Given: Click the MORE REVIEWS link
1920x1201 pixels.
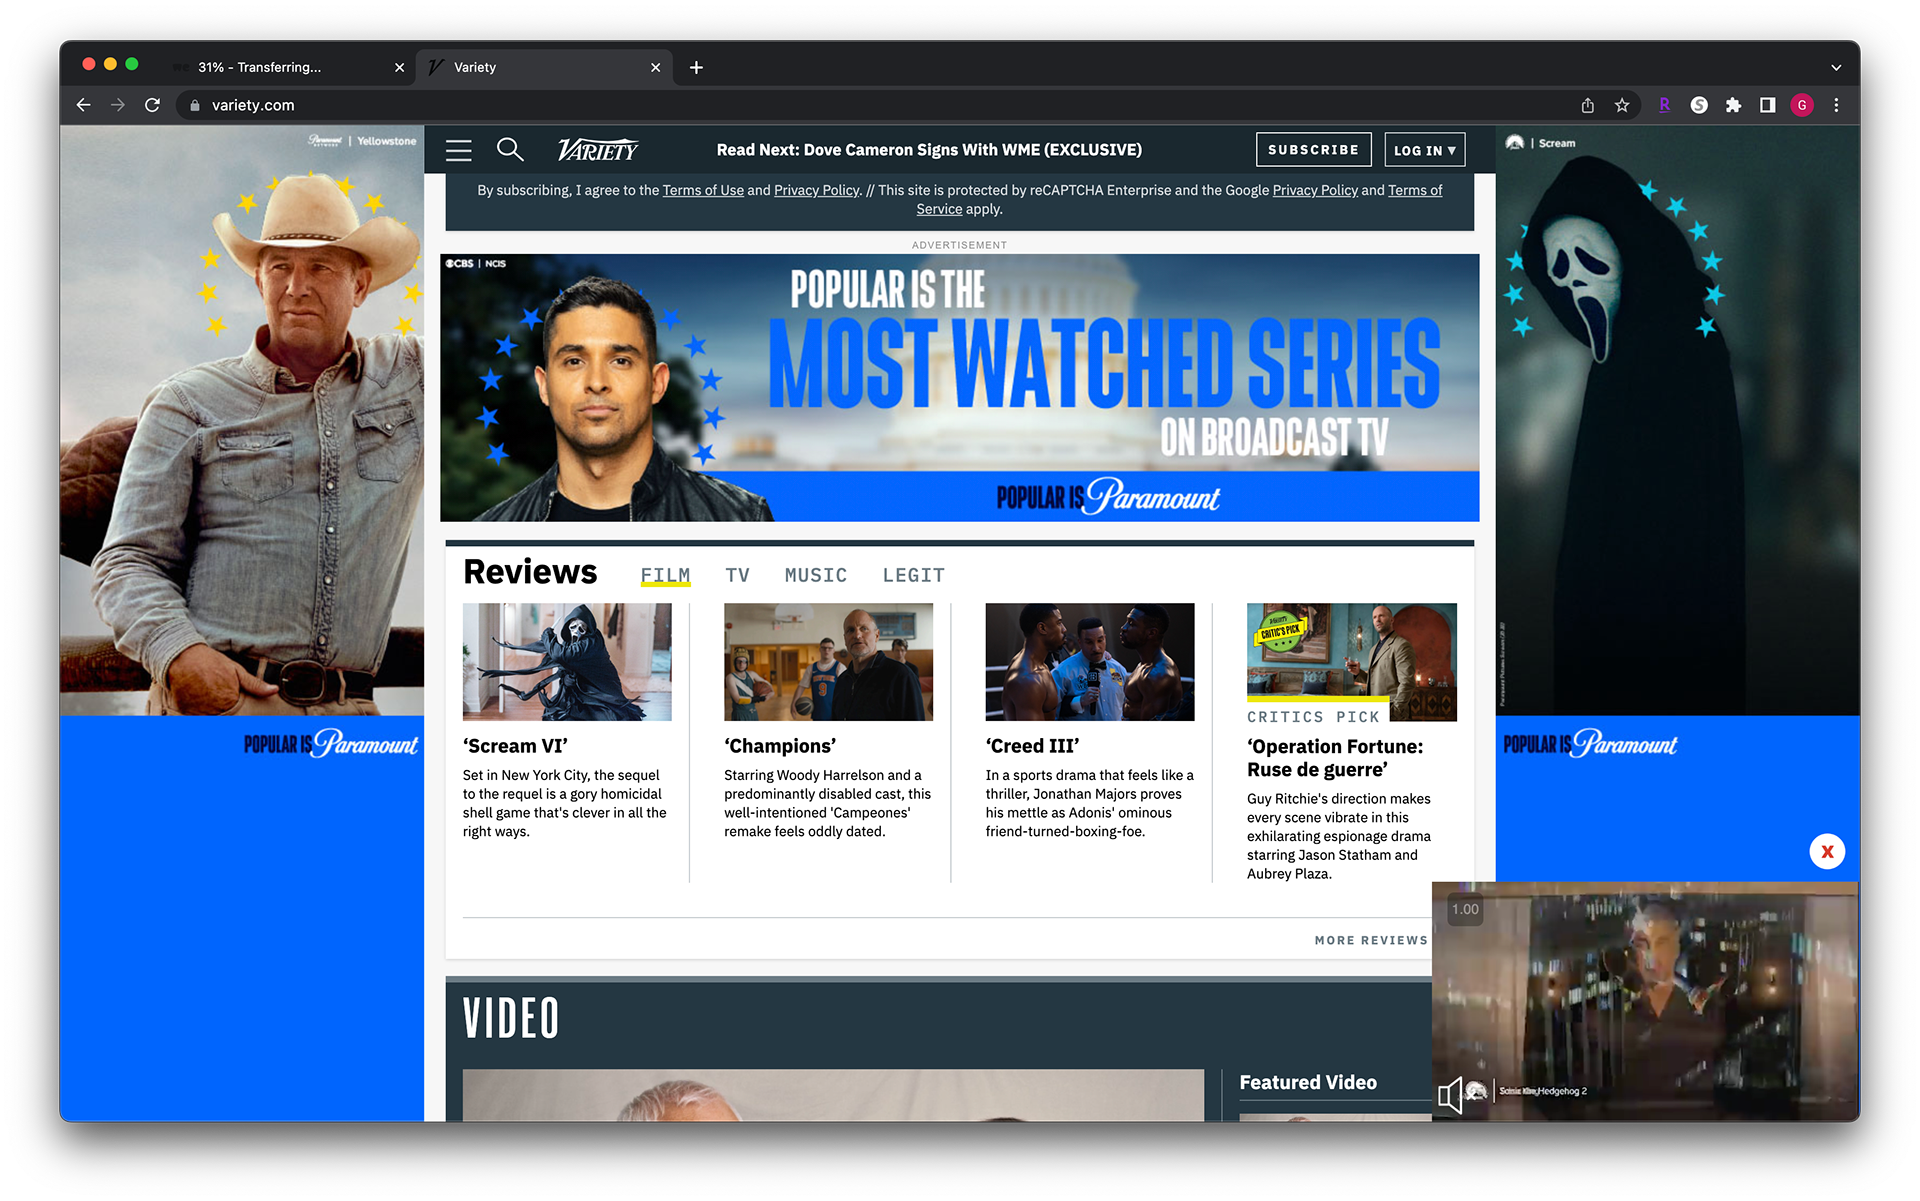Looking at the screenshot, I should point(1371,940).
